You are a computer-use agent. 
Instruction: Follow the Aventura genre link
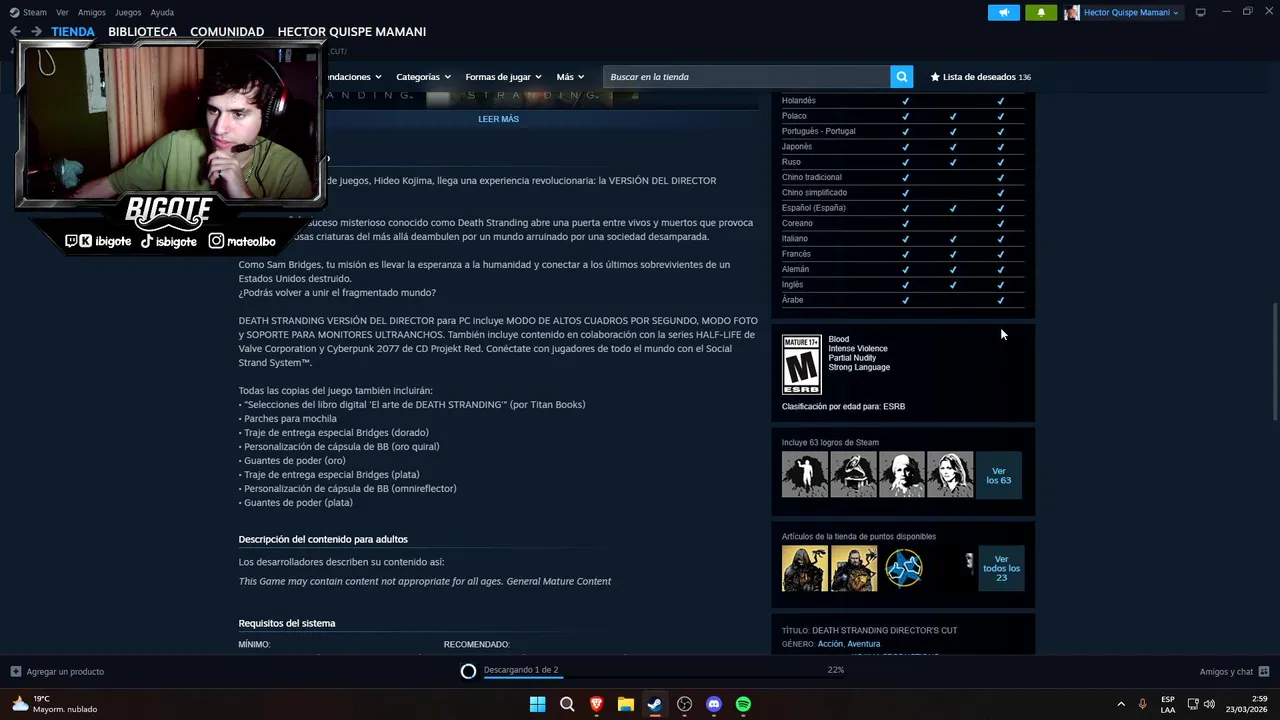(864, 644)
